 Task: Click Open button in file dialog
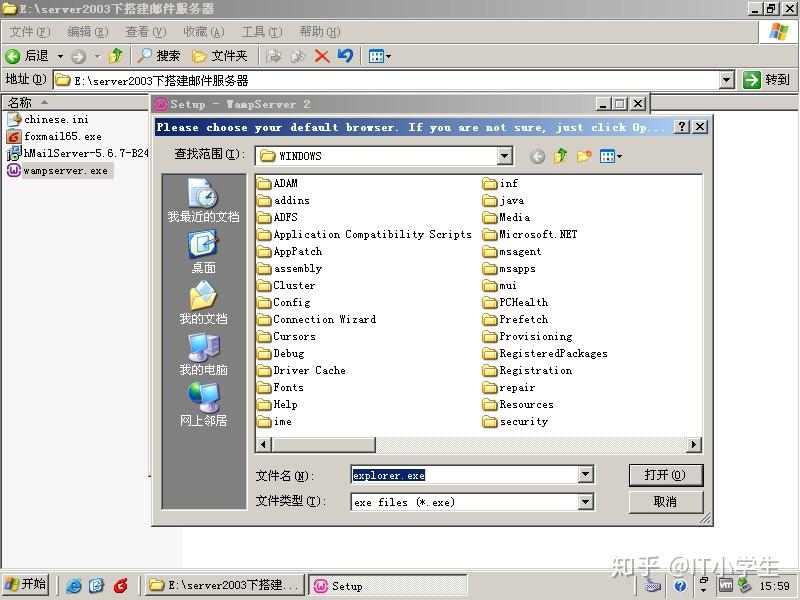666,475
